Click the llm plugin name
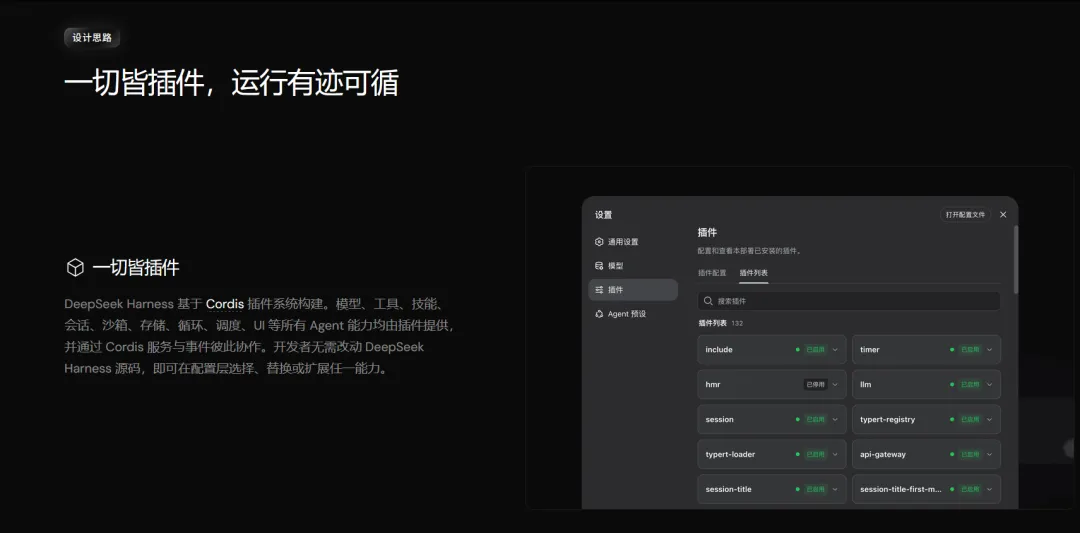Screen dimensions: 1080x533 coord(866,385)
